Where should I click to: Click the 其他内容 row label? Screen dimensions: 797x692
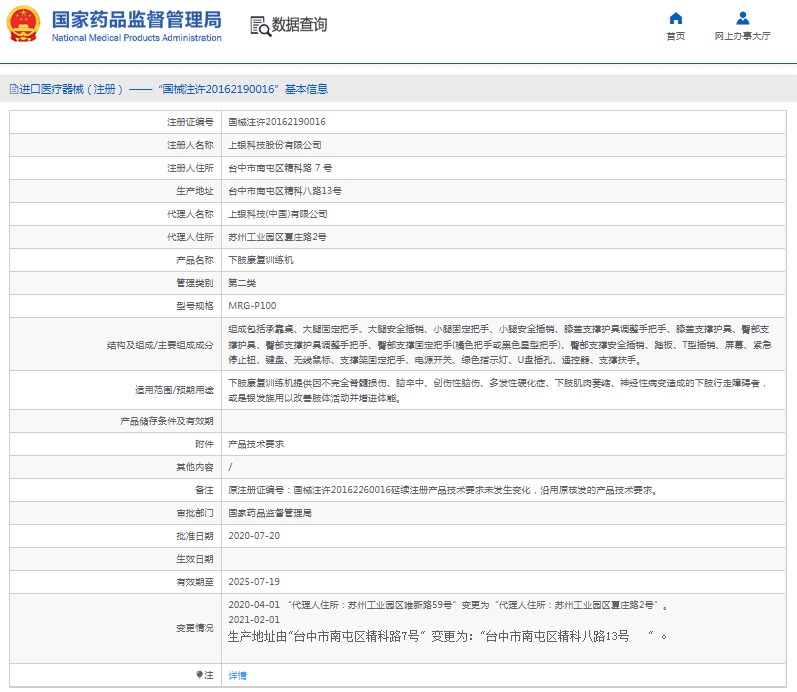195,467
